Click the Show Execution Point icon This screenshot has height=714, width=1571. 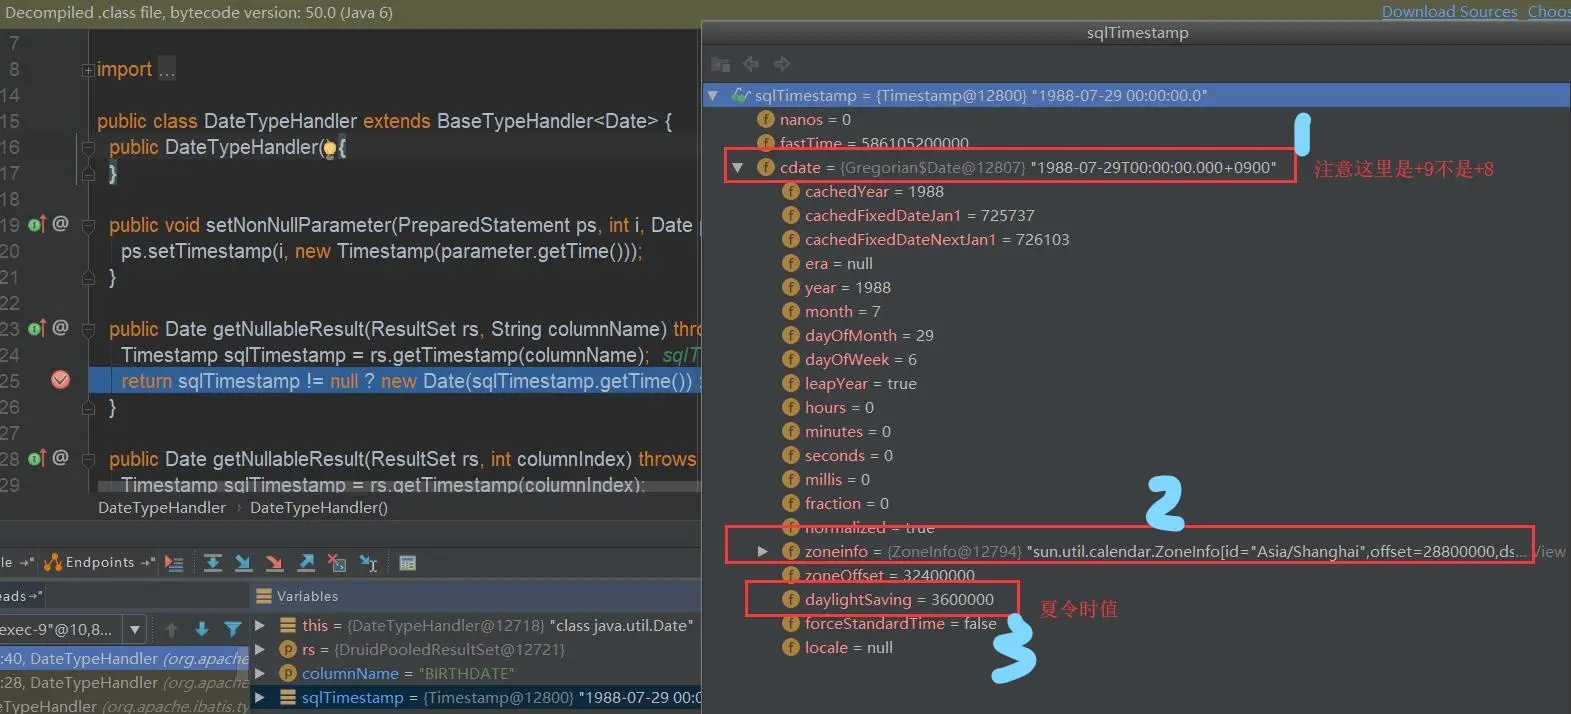click(174, 563)
